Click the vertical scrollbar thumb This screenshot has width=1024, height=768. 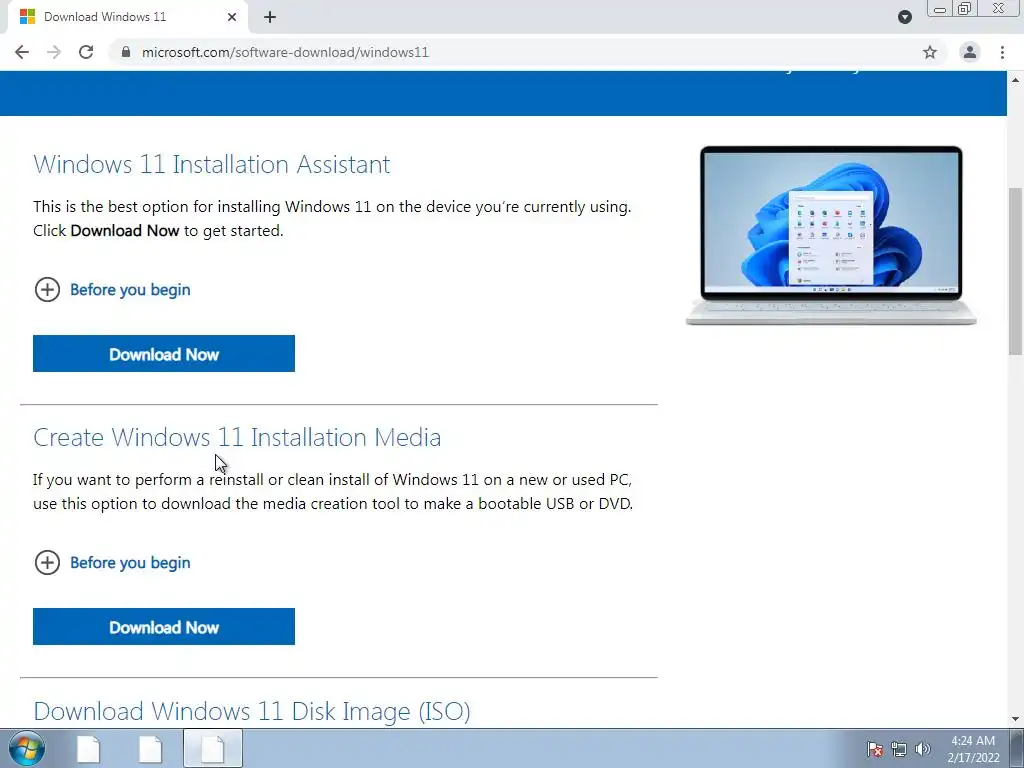click(1015, 271)
